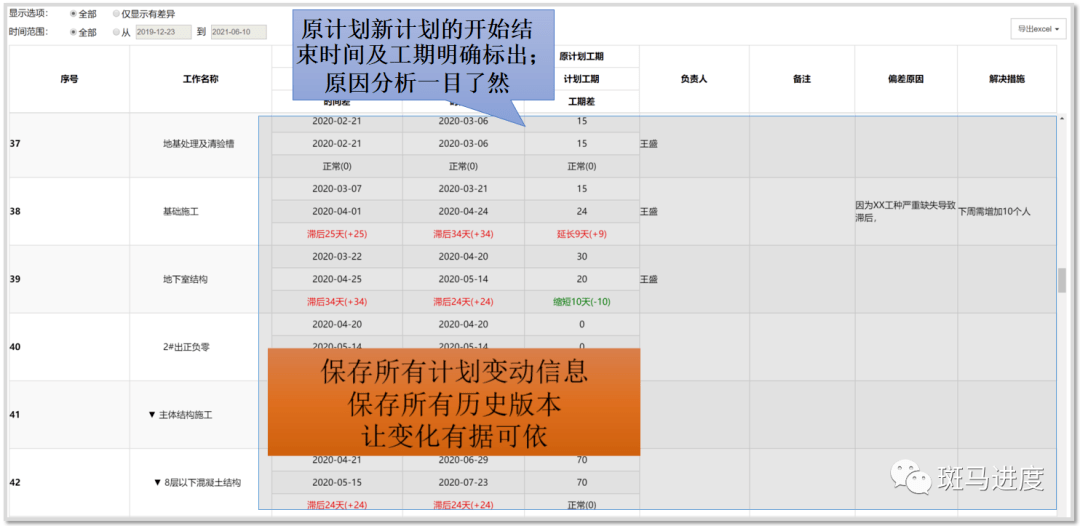Click 王盛 in the 地基处理及清验槽 row

click(649, 144)
